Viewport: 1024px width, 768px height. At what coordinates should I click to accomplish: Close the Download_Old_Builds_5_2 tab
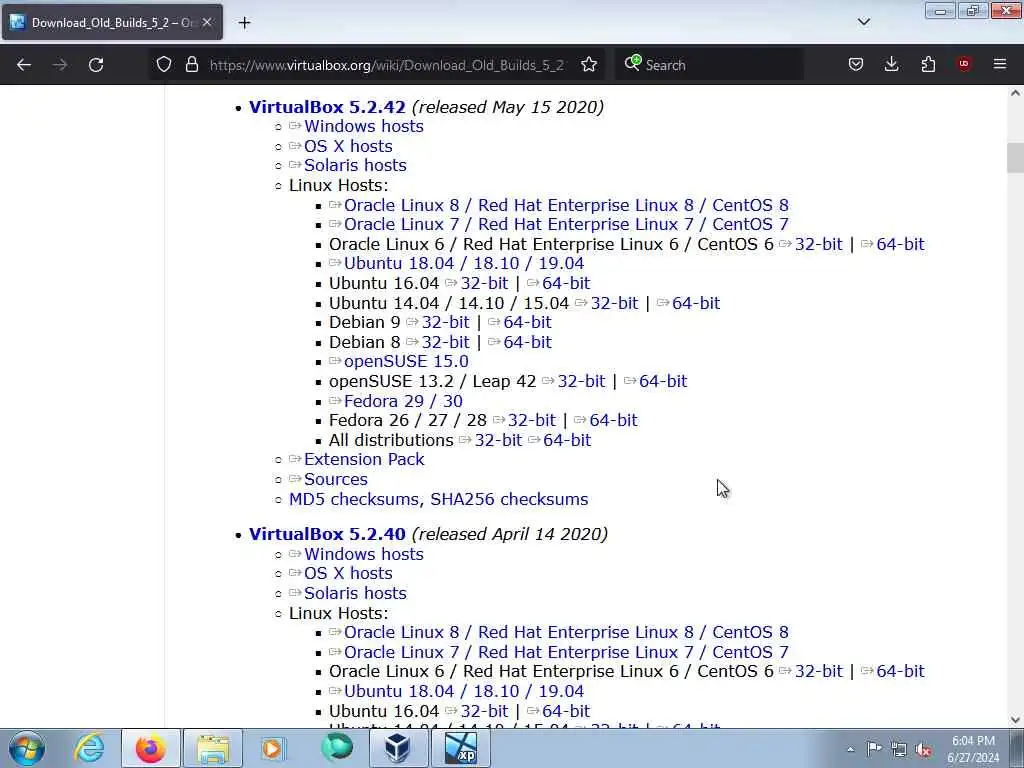(207, 22)
